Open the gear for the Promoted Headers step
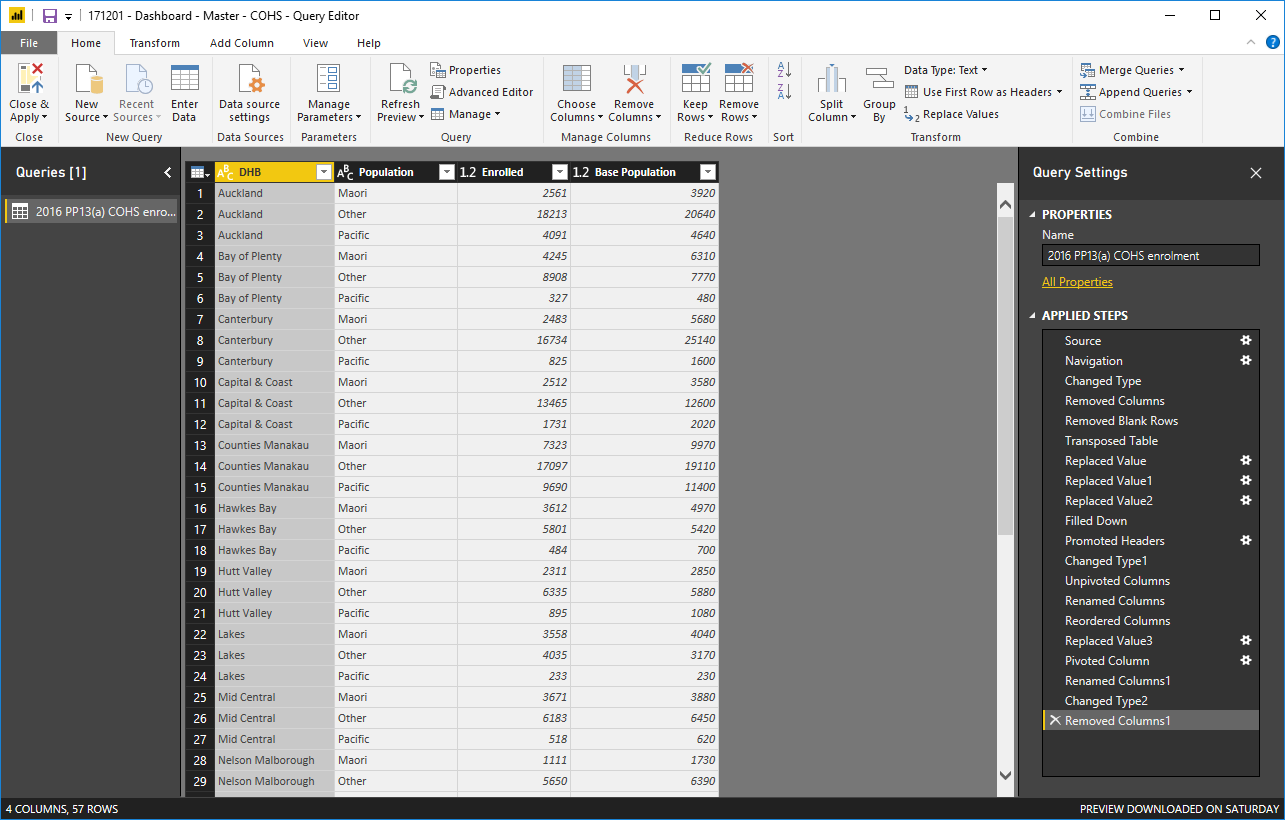This screenshot has height=820, width=1285. pyautogui.click(x=1246, y=540)
